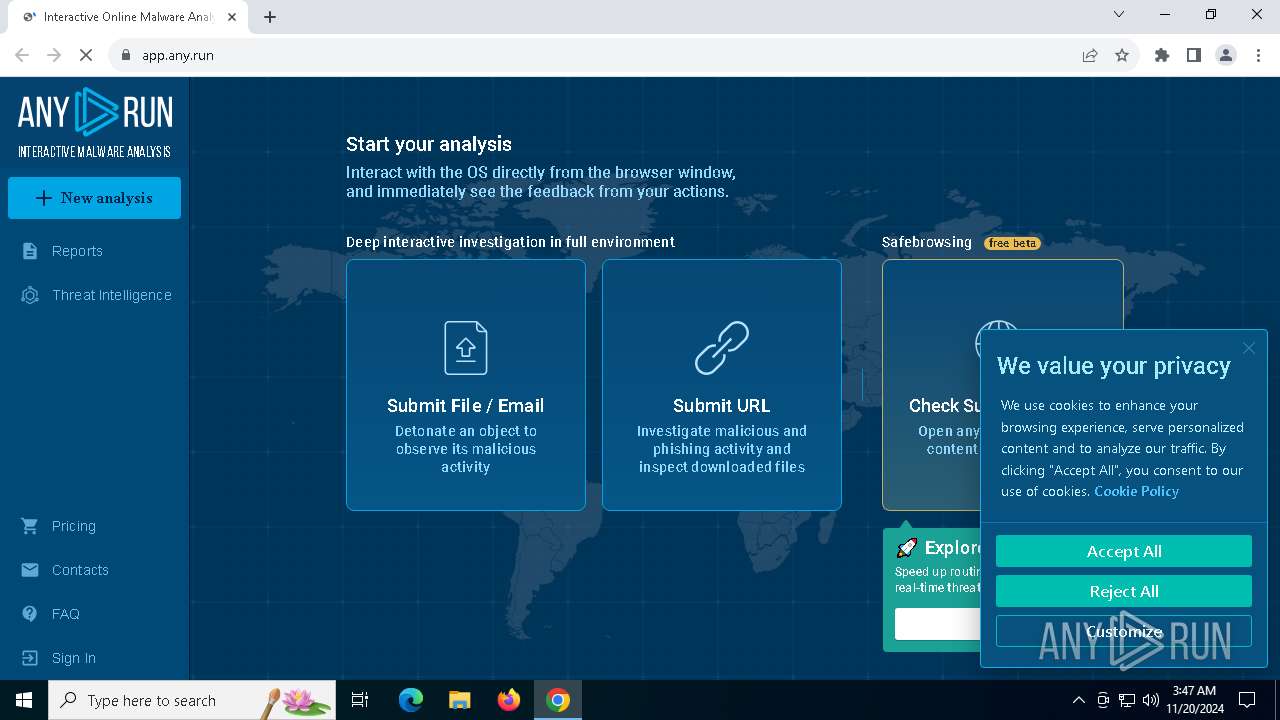Click the Threat Intelligence gear icon
Image resolution: width=1280 pixels, height=720 pixels.
tap(30, 295)
